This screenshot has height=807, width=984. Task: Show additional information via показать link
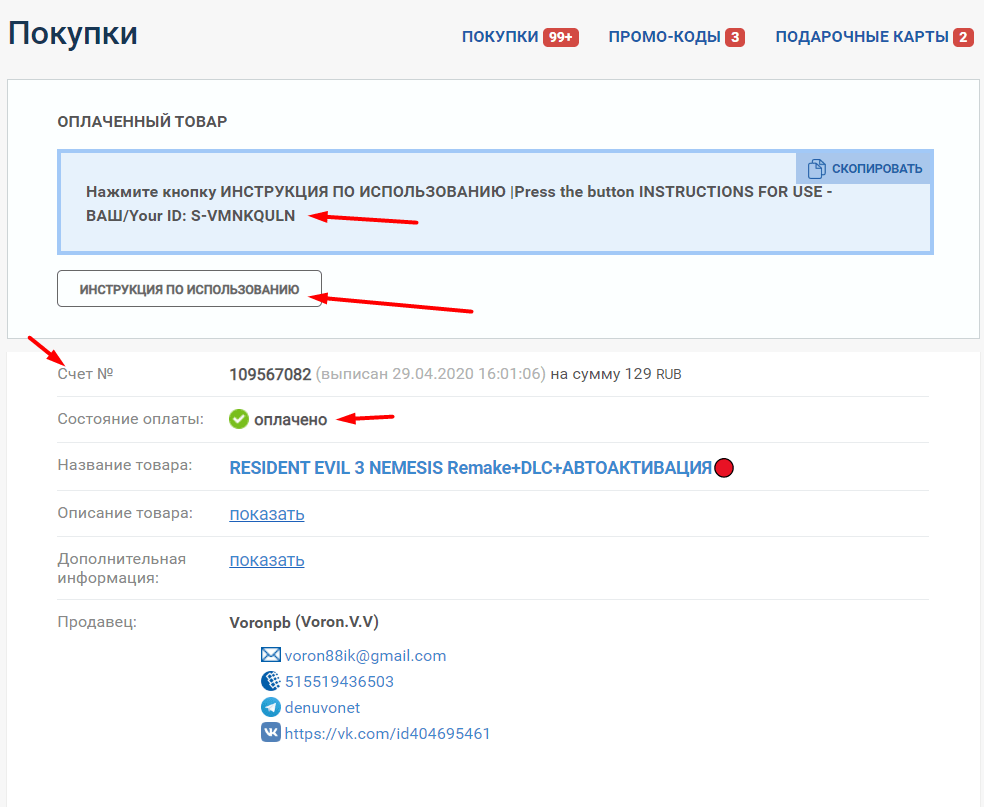(x=267, y=560)
